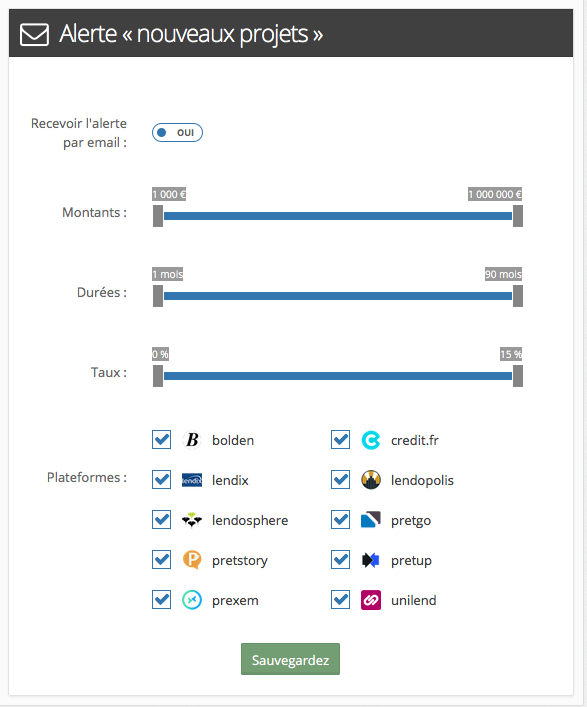Click the lendosphere logo icon
Viewport: 587px width, 707px height.
pos(192,520)
